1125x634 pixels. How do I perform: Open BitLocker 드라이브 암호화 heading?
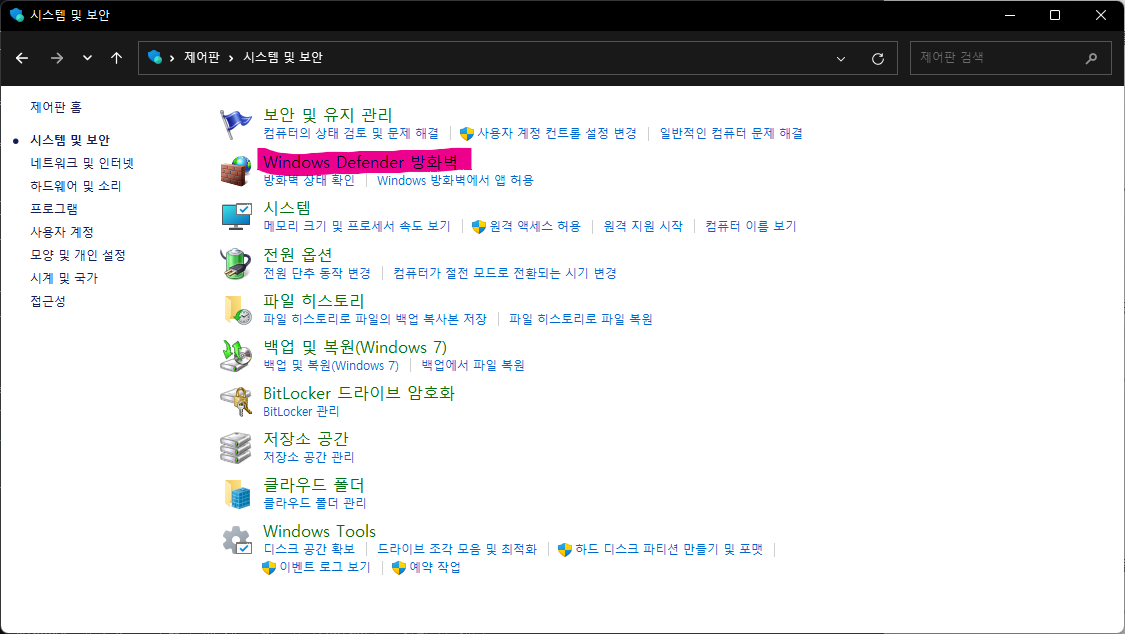point(359,393)
